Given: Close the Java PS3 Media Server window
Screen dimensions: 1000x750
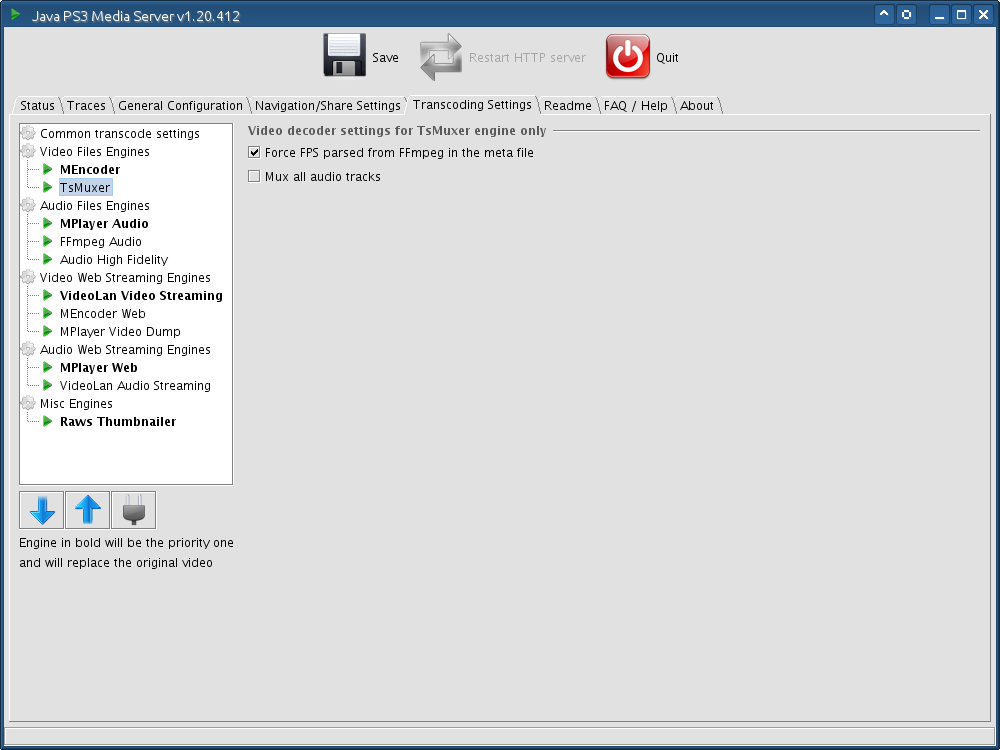Looking at the screenshot, I should [983, 14].
